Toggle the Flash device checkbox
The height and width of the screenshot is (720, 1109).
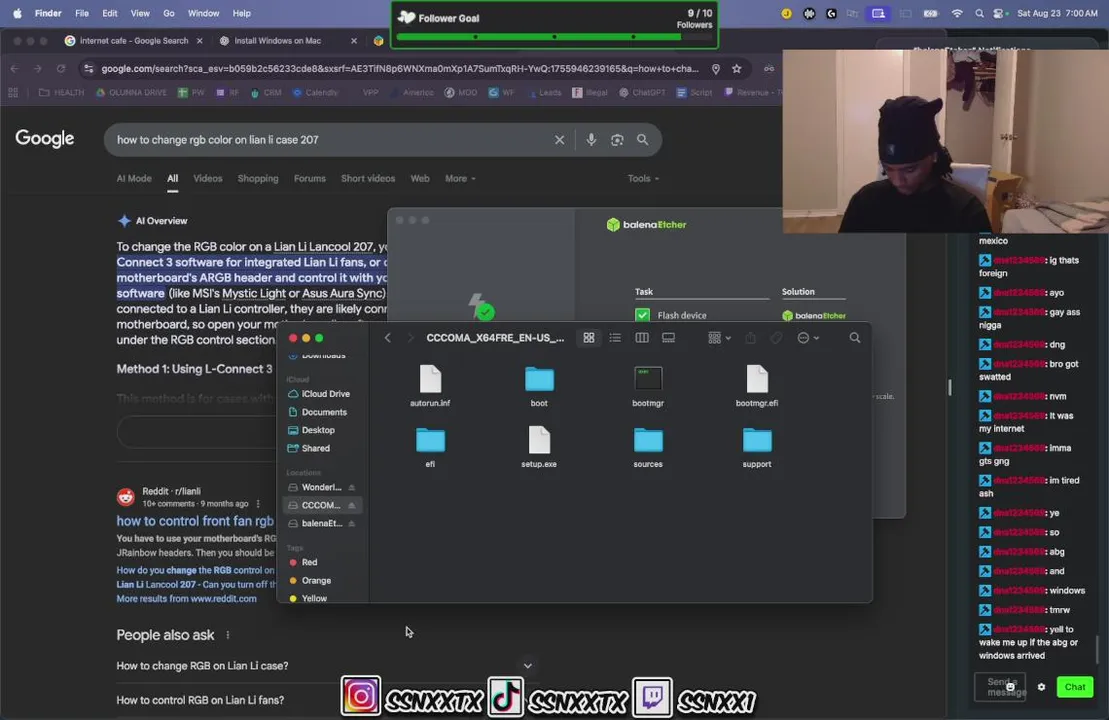tap(642, 315)
